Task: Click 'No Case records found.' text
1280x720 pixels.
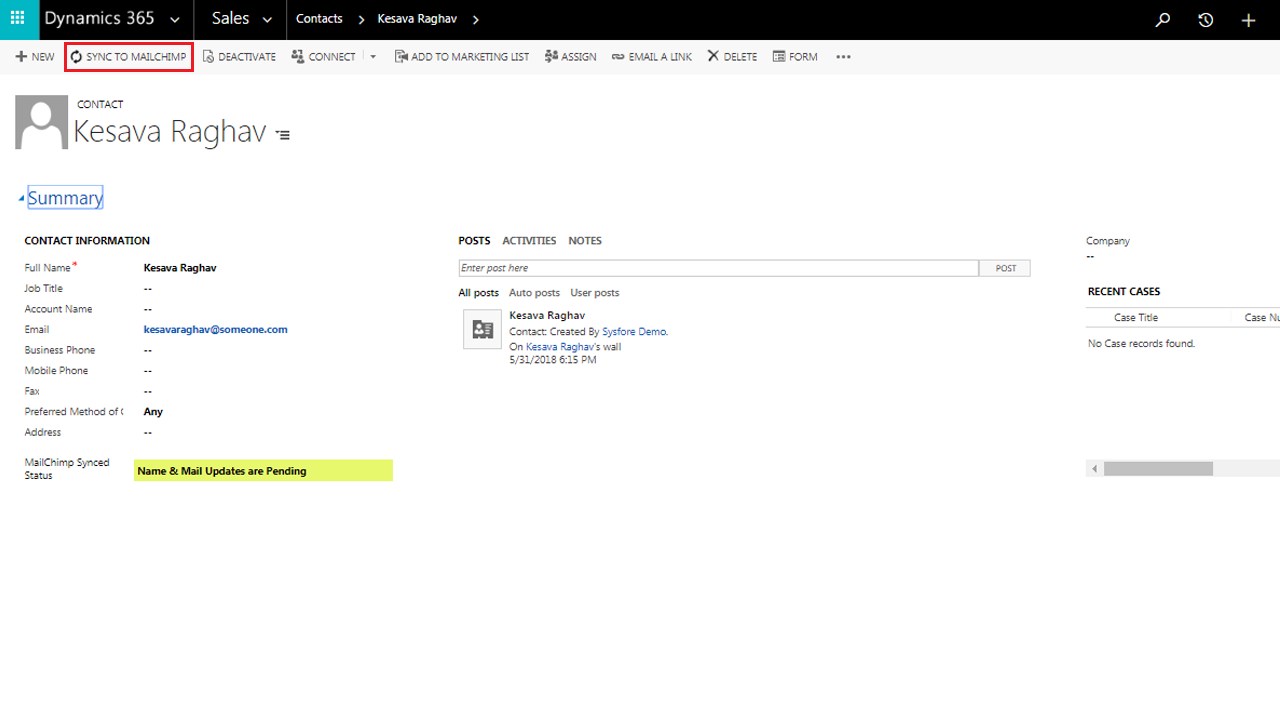Action: click(x=1141, y=344)
